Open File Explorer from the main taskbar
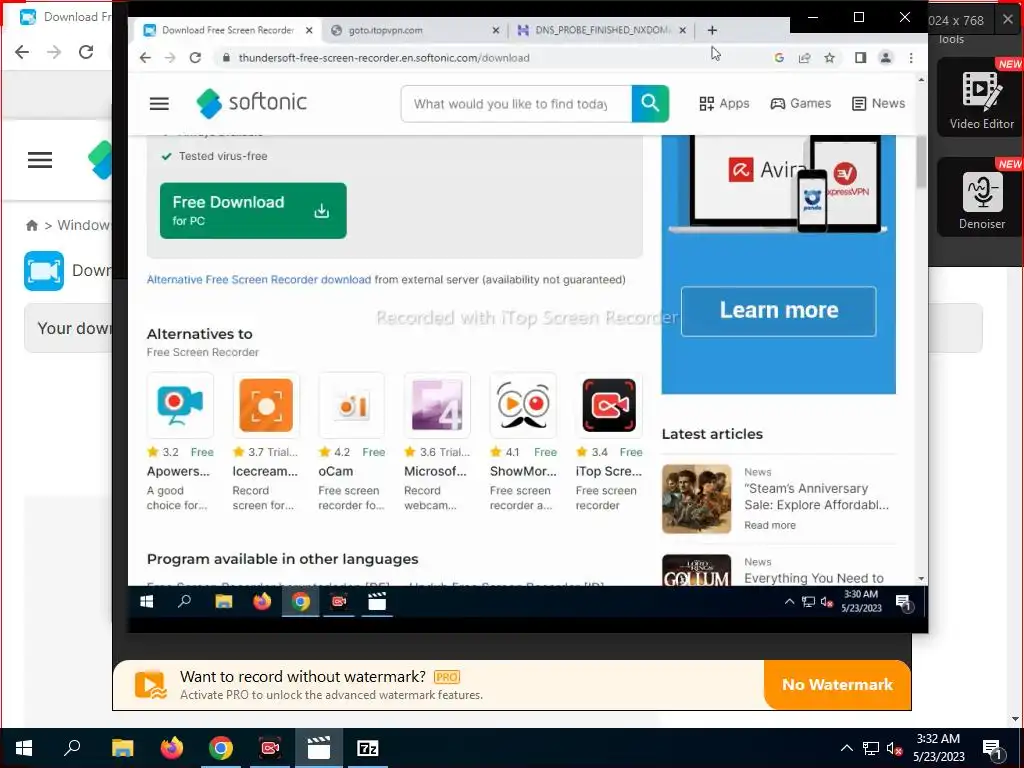 122,748
